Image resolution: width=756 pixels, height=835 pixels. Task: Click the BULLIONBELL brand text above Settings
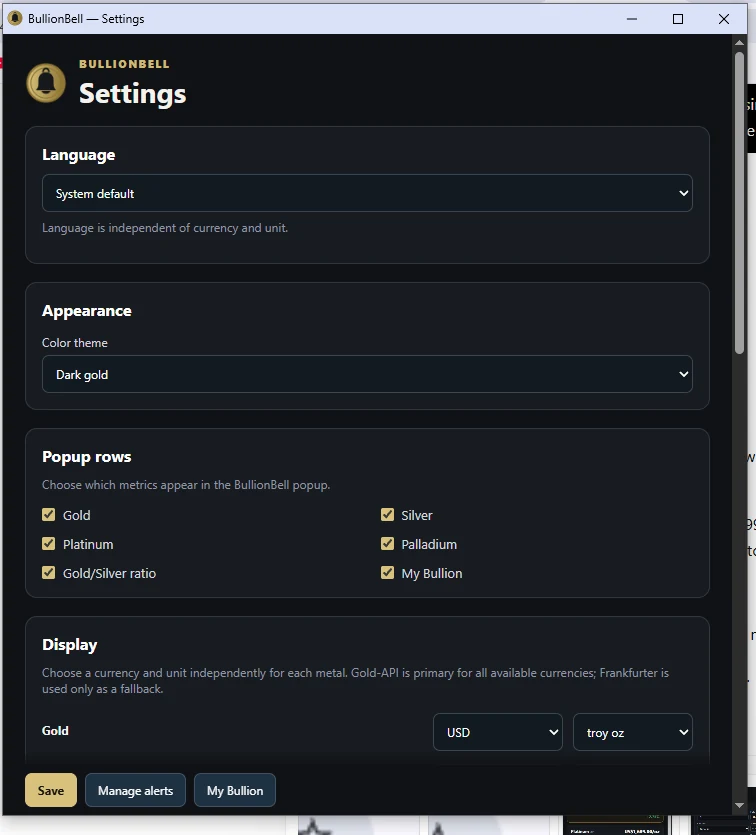[x=124, y=64]
